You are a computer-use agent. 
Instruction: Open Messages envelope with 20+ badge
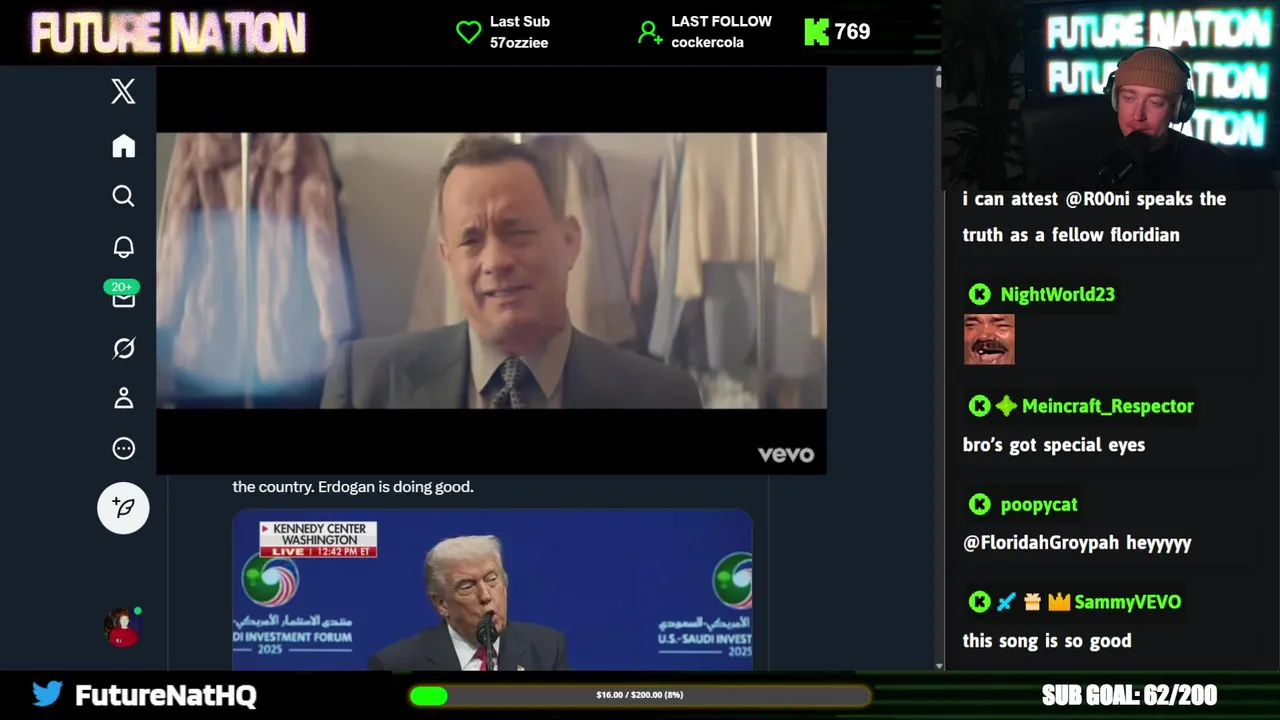pyautogui.click(x=123, y=295)
